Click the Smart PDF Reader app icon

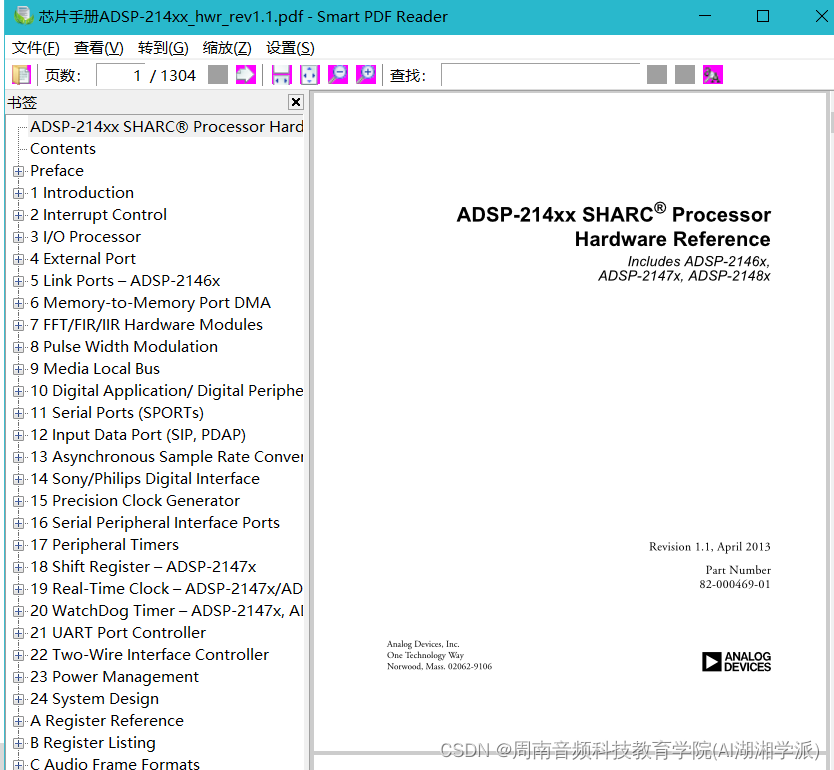pos(23,16)
